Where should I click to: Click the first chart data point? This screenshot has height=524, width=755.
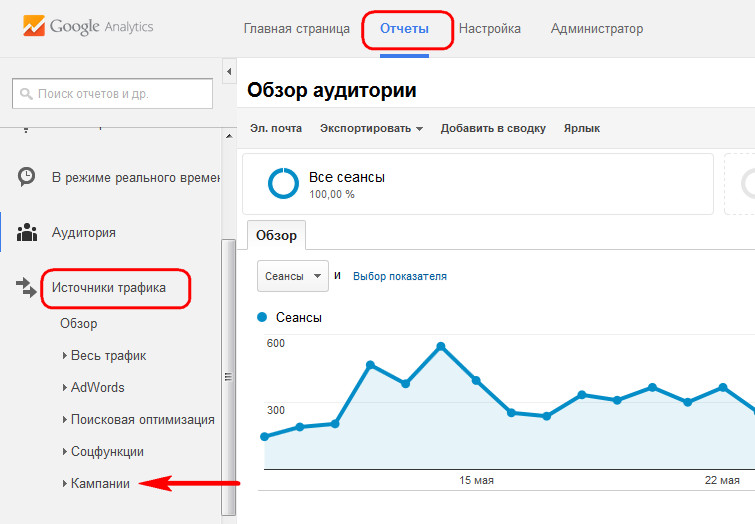(x=264, y=436)
